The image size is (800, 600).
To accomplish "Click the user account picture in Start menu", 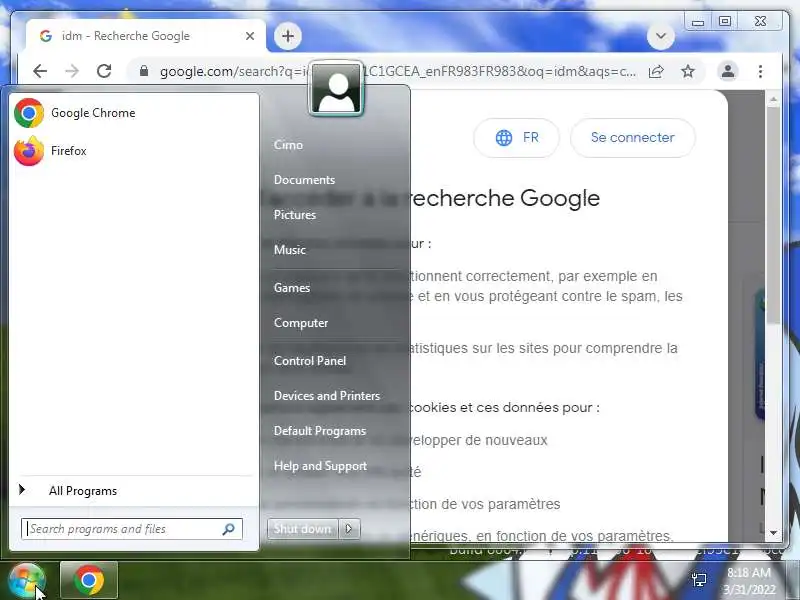I will 336,89.
